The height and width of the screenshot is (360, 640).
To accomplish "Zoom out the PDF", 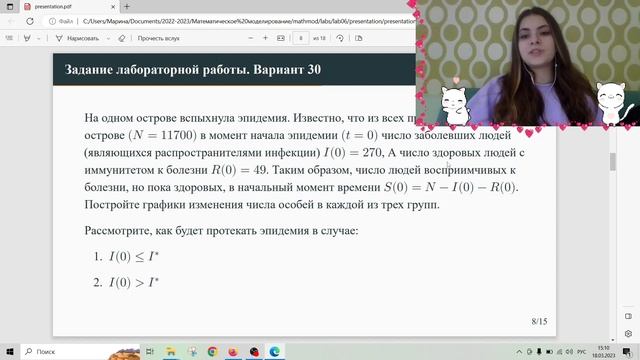I will [x=251, y=38].
